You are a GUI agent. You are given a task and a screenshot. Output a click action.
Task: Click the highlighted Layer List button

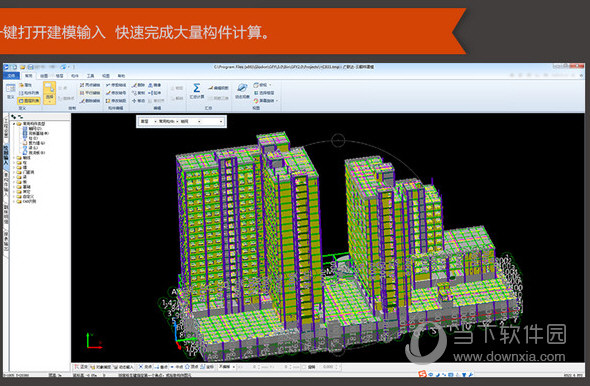29,101
